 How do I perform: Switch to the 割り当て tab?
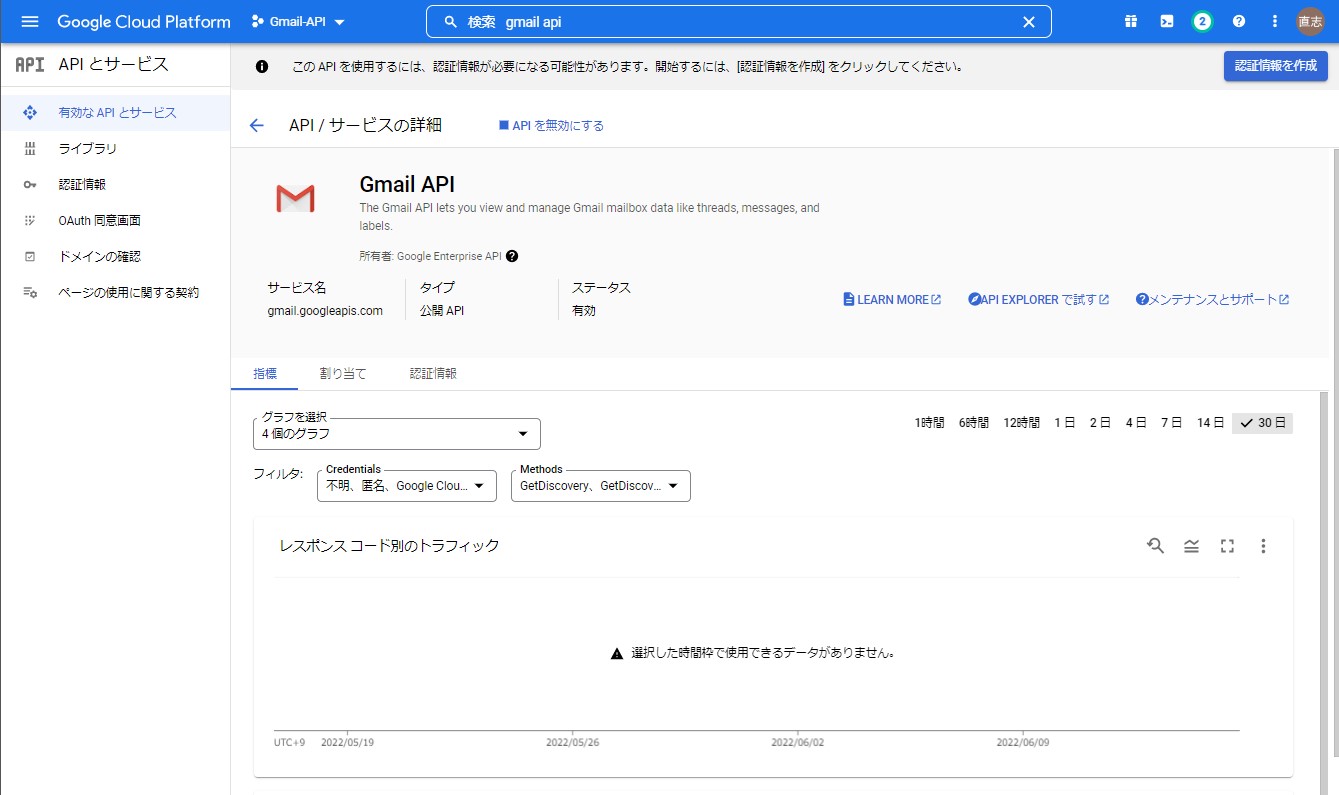point(343,374)
